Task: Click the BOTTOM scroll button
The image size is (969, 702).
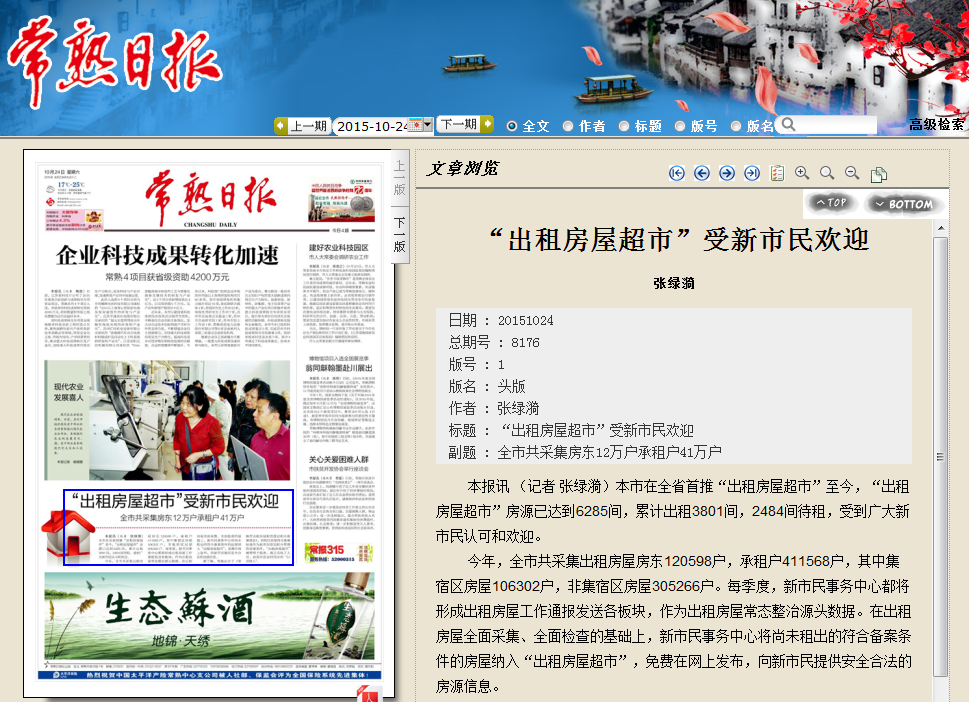Action: (x=902, y=203)
